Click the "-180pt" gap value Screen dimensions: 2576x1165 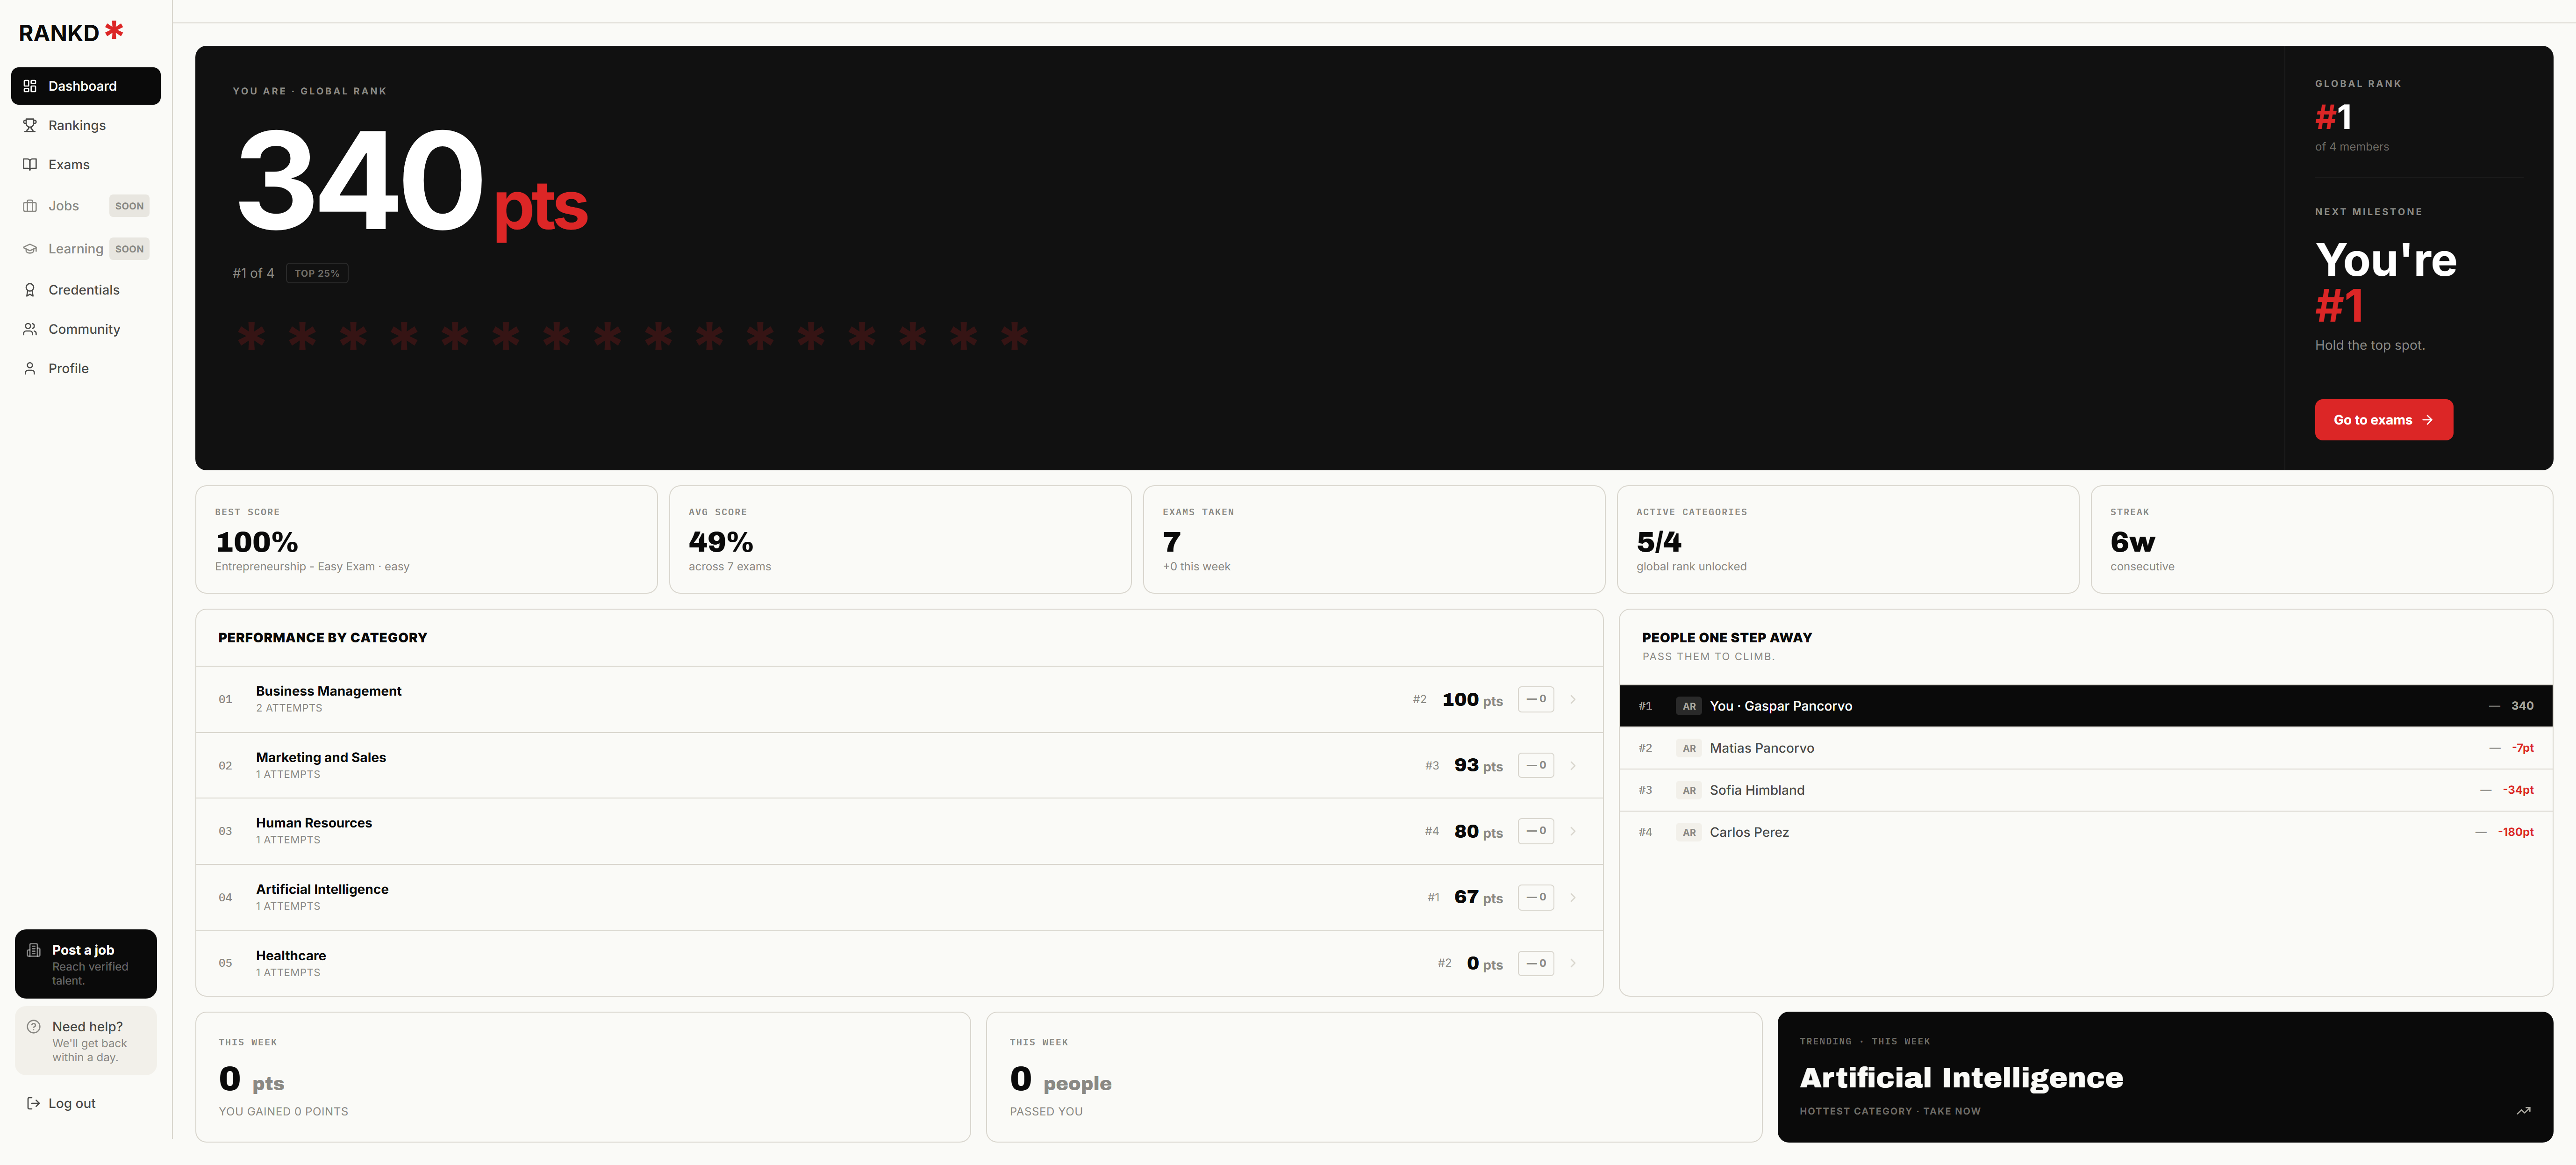point(2516,832)
